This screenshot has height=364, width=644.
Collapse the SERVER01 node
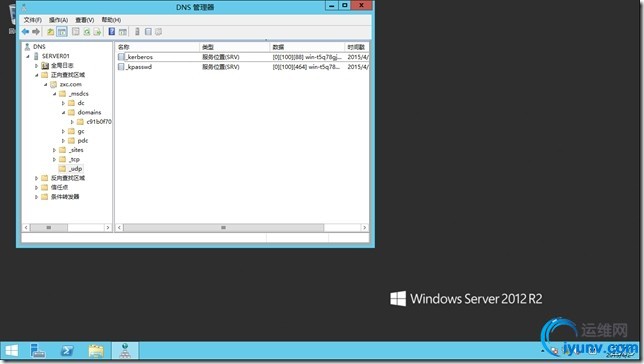[28, 56]
